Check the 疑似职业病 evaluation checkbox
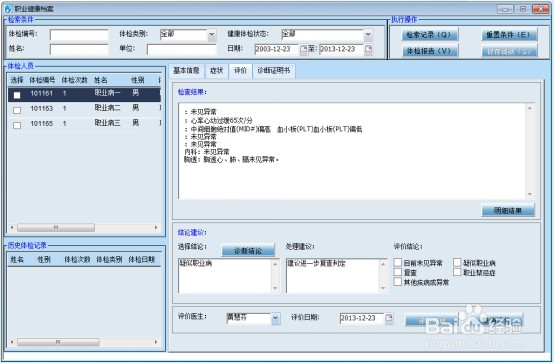Viewport: 554px width, 363px height. click(457, 262)
